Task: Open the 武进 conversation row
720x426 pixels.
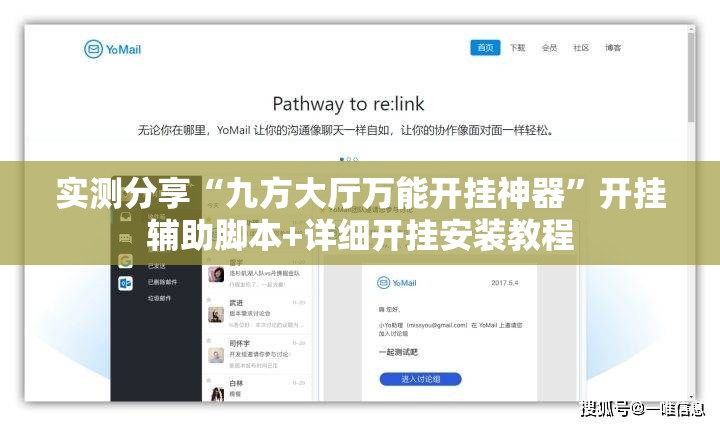Action: pyautogui.click(x=256, y=314)
